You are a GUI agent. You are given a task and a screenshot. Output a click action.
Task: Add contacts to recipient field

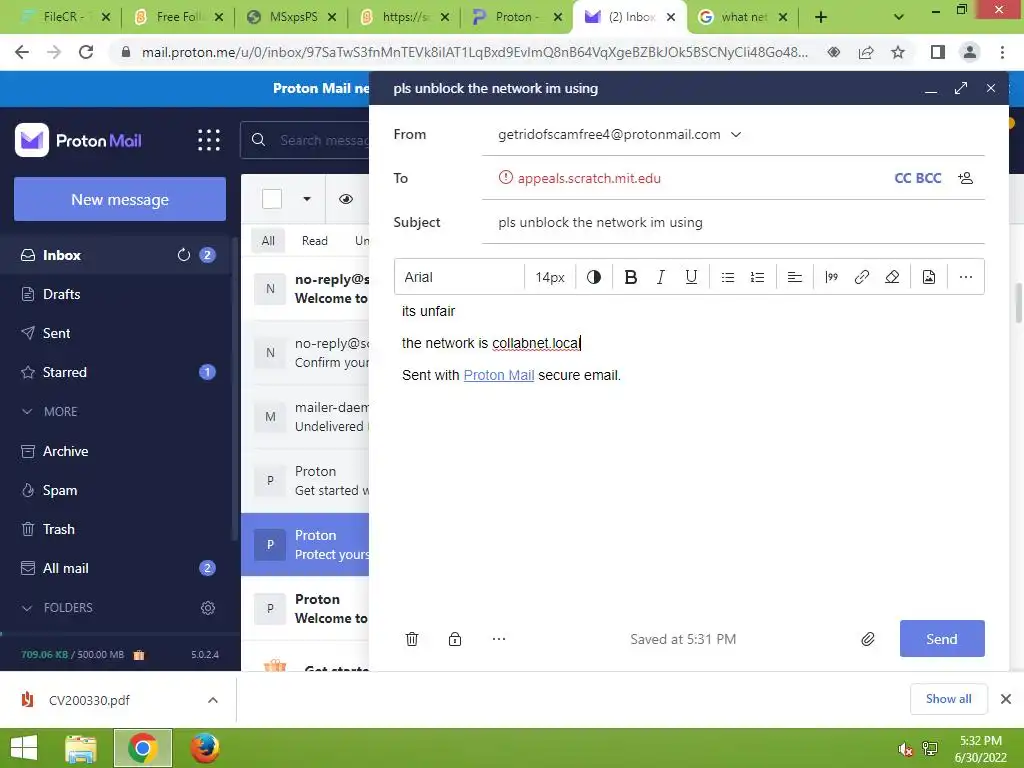coord(965,178)
